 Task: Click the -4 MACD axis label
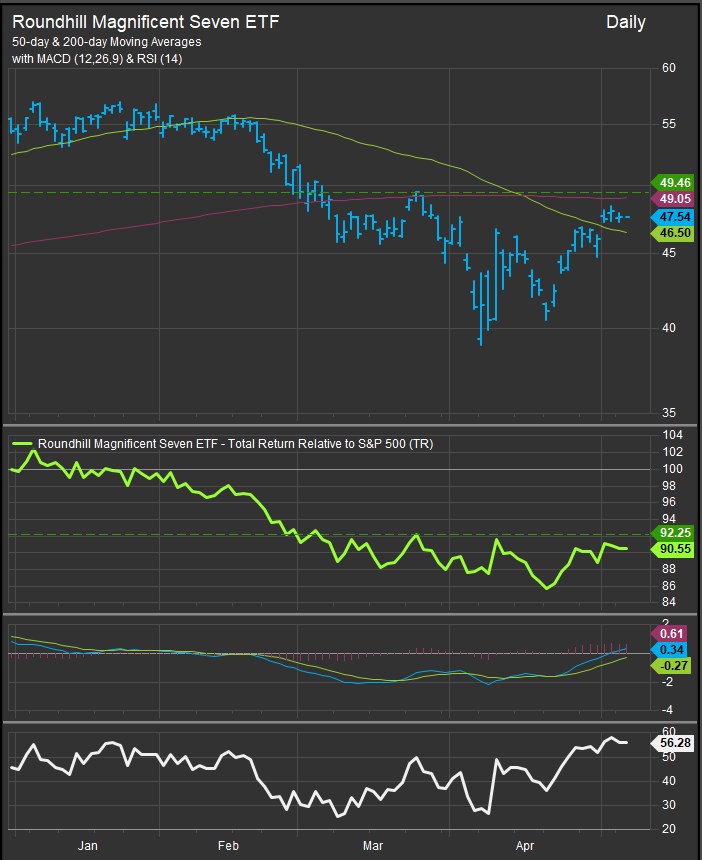(667, 710)
